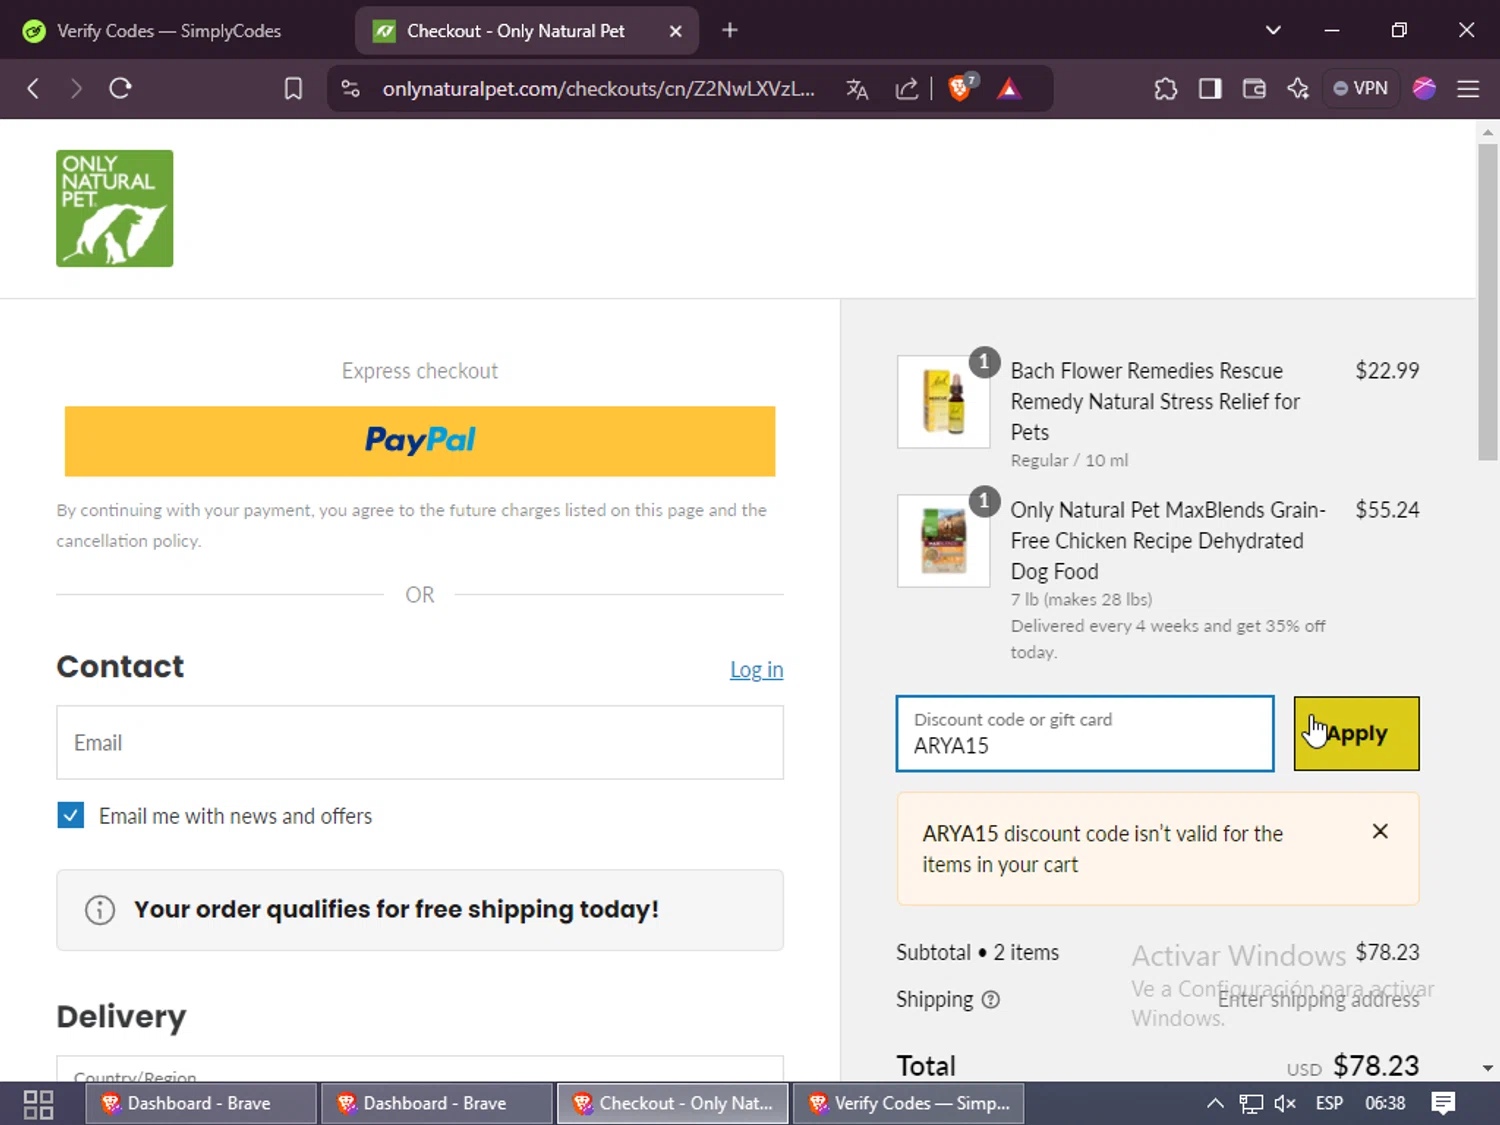Share this page via share icon

[906, 89]
